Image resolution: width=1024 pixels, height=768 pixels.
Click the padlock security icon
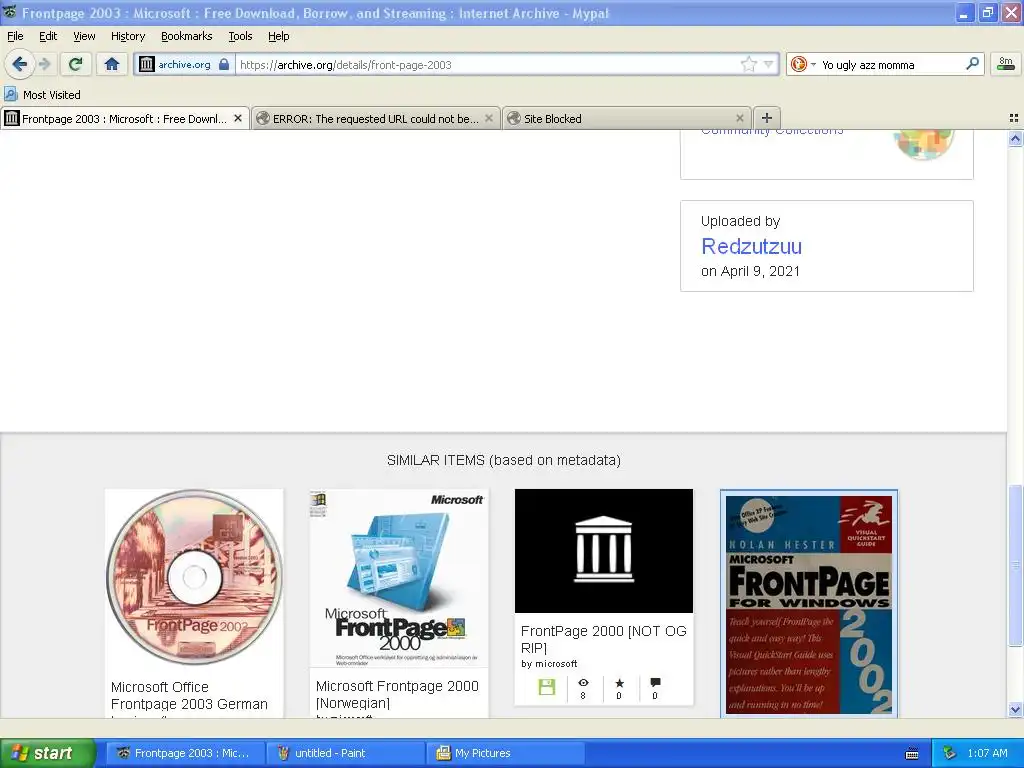tap(224, 64)
